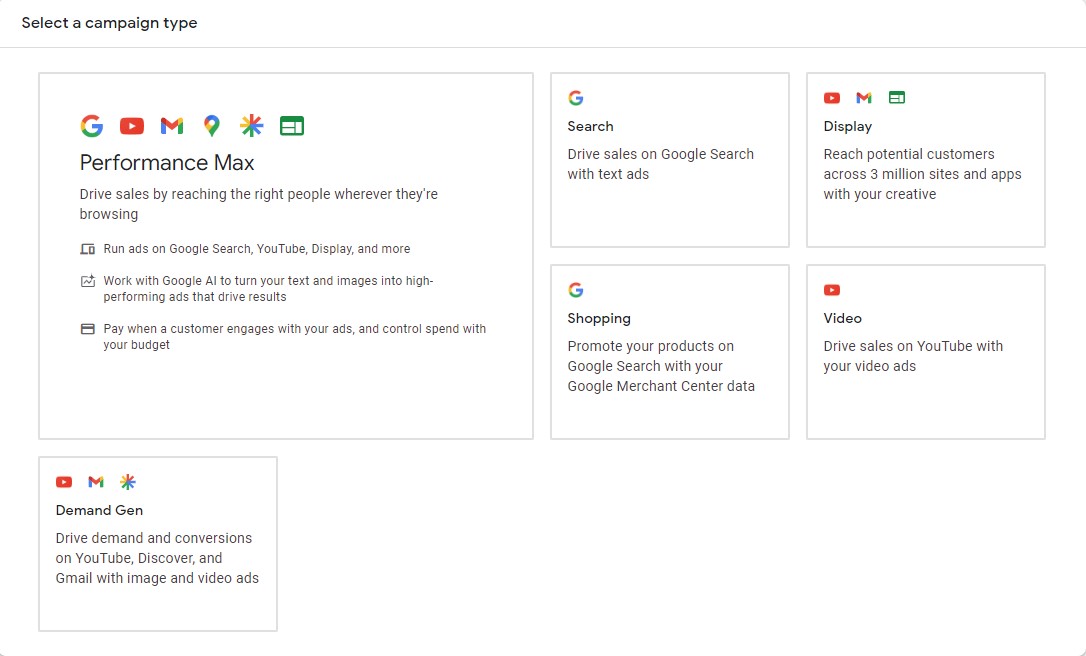The width and height of the screenshot is (1086, 656).
Task: Click the Google icon above Search
Action: pyautogui.click(x=576, y=98)
